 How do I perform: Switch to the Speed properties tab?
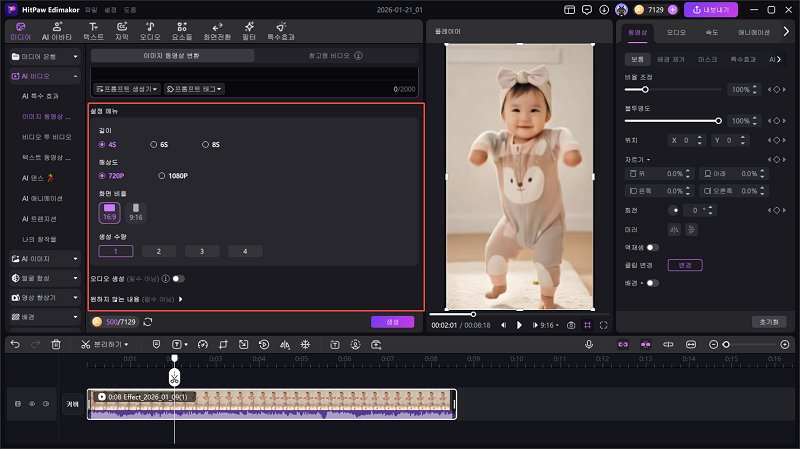pyautogui.click(x=712, y=32)
